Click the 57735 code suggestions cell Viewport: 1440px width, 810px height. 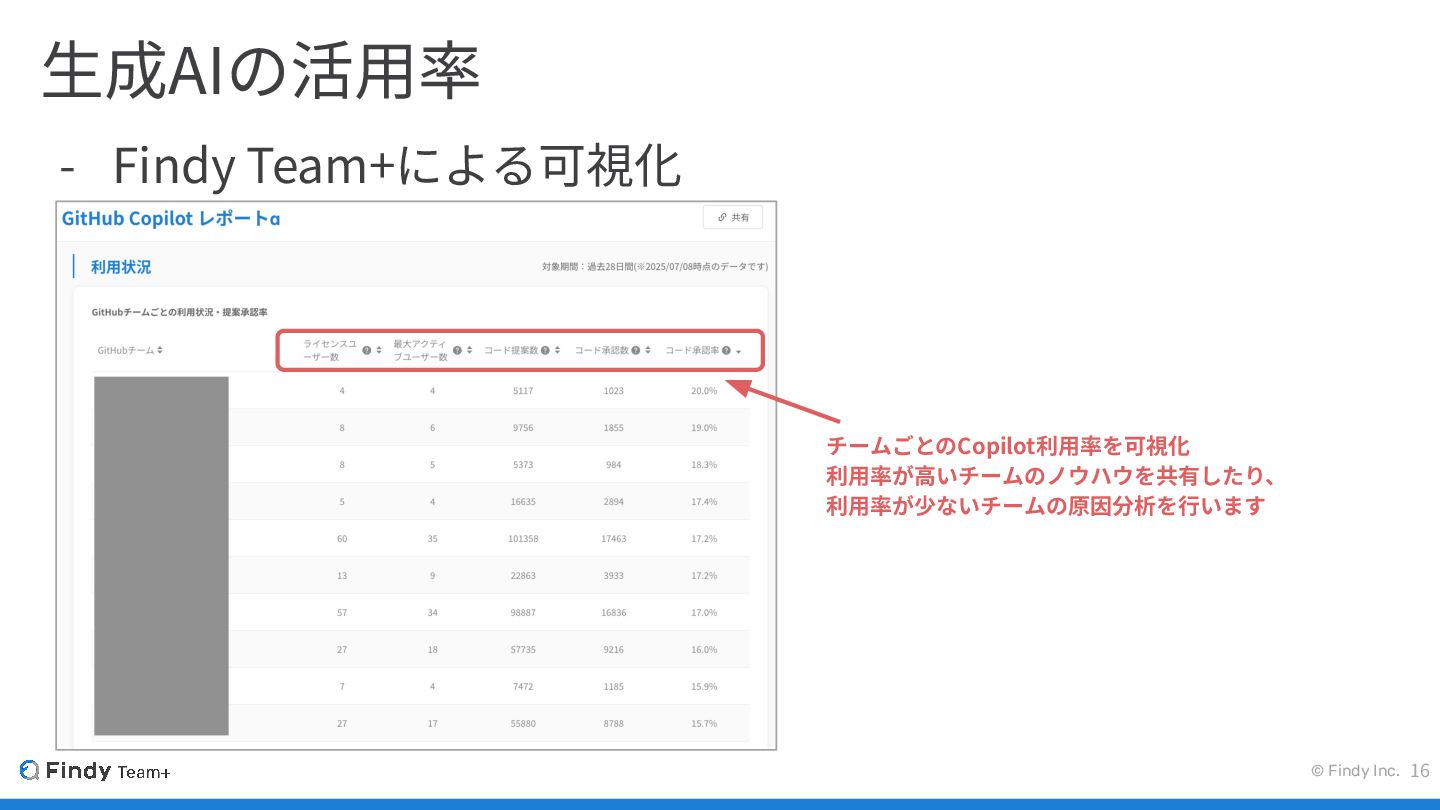pyautogui.click(x=523, y=650)
